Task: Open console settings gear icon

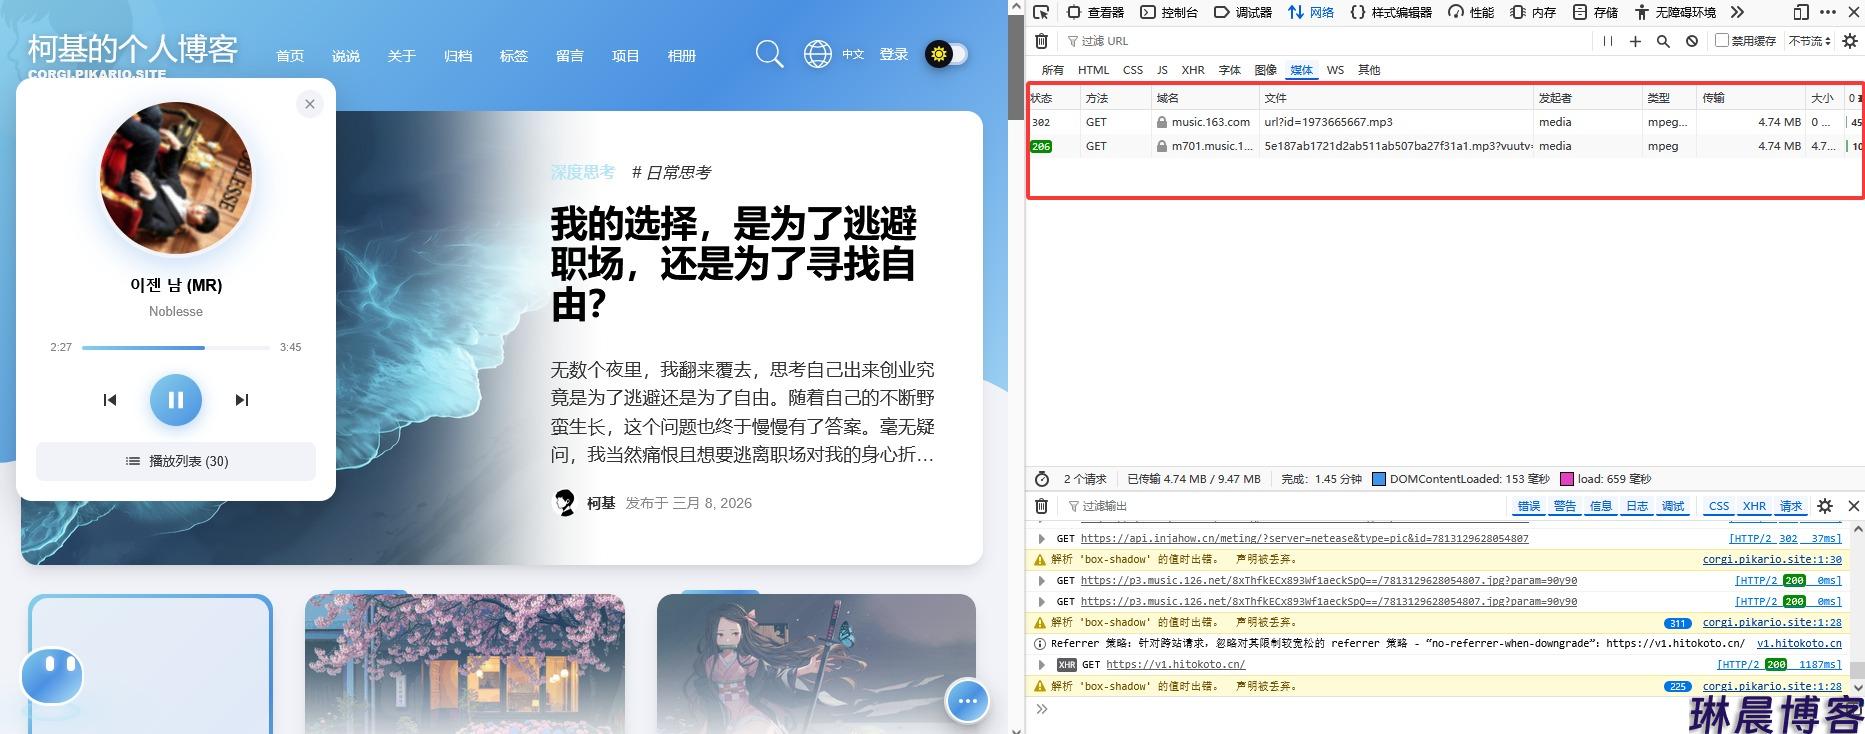Action: pyautogui.click(x=1825, y=506)
